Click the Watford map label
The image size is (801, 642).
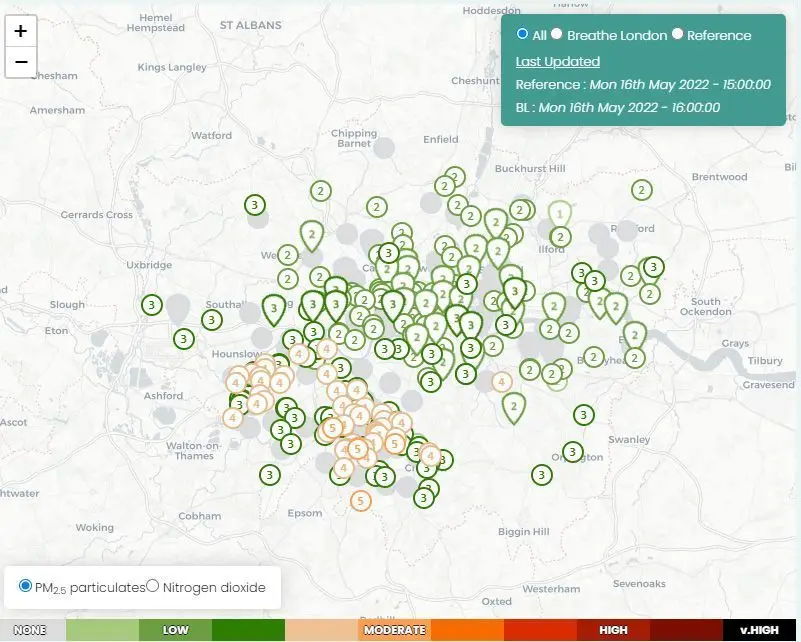[x=211, y=135]
